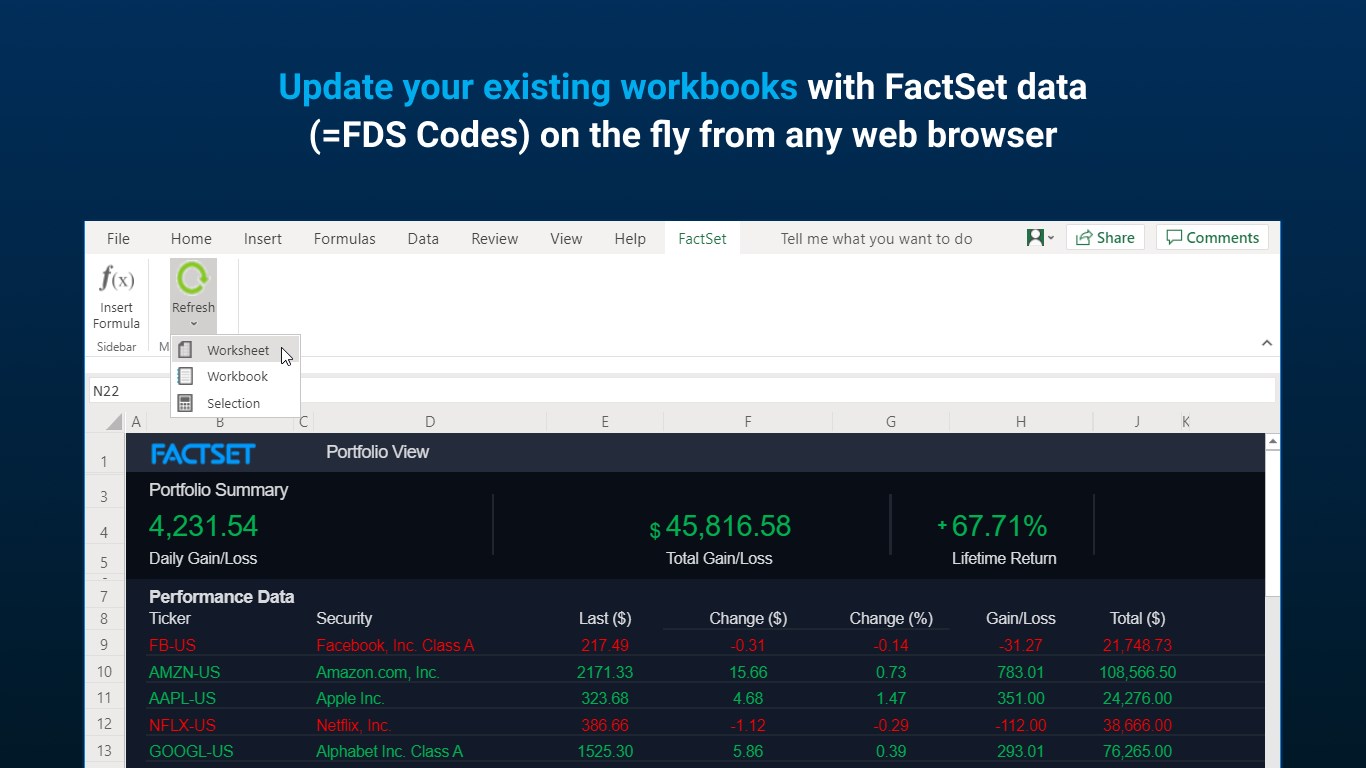The image size is (1366, 768).
Task: Switch to the Home ribbon tab
Action: tap(191, 238)
